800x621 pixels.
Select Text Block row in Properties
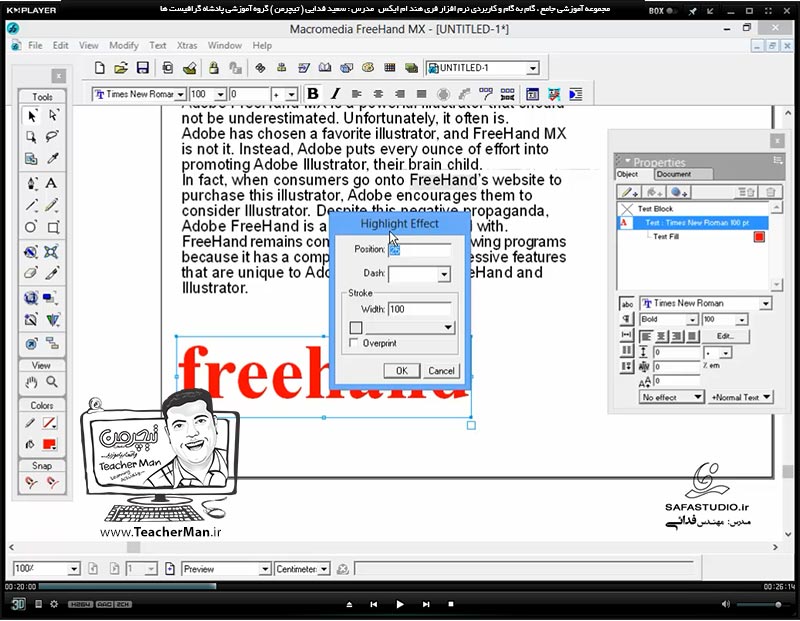coord(692,209)
